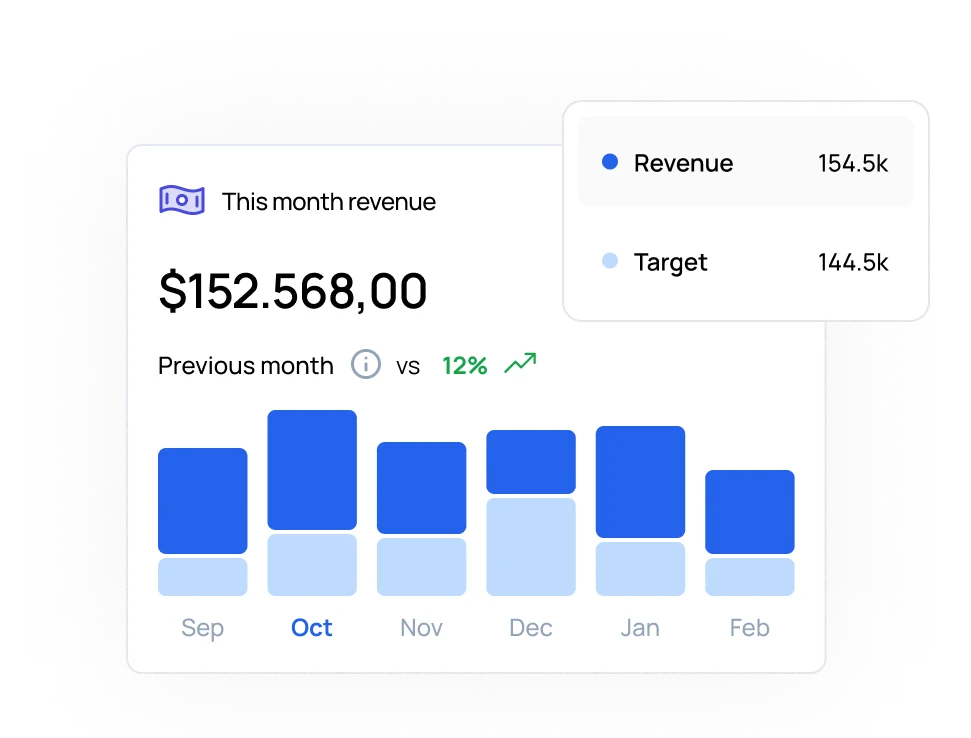Click the dark blue January revenue bar
The height and width of the screenshot is (738, 971).
pyautogui.click(x=640, y=482)
